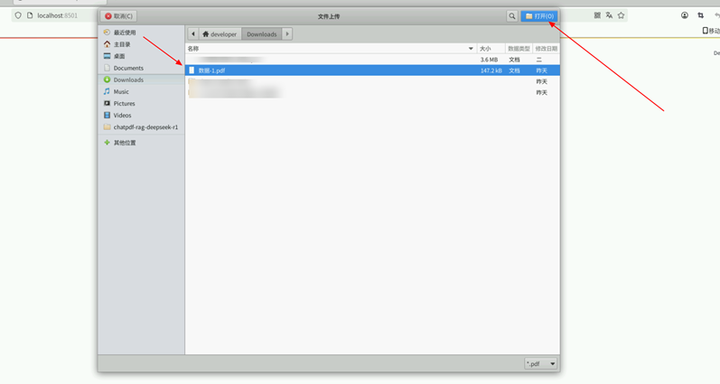
Task: Switch to the developer path segment
Action: pos(220,34)
